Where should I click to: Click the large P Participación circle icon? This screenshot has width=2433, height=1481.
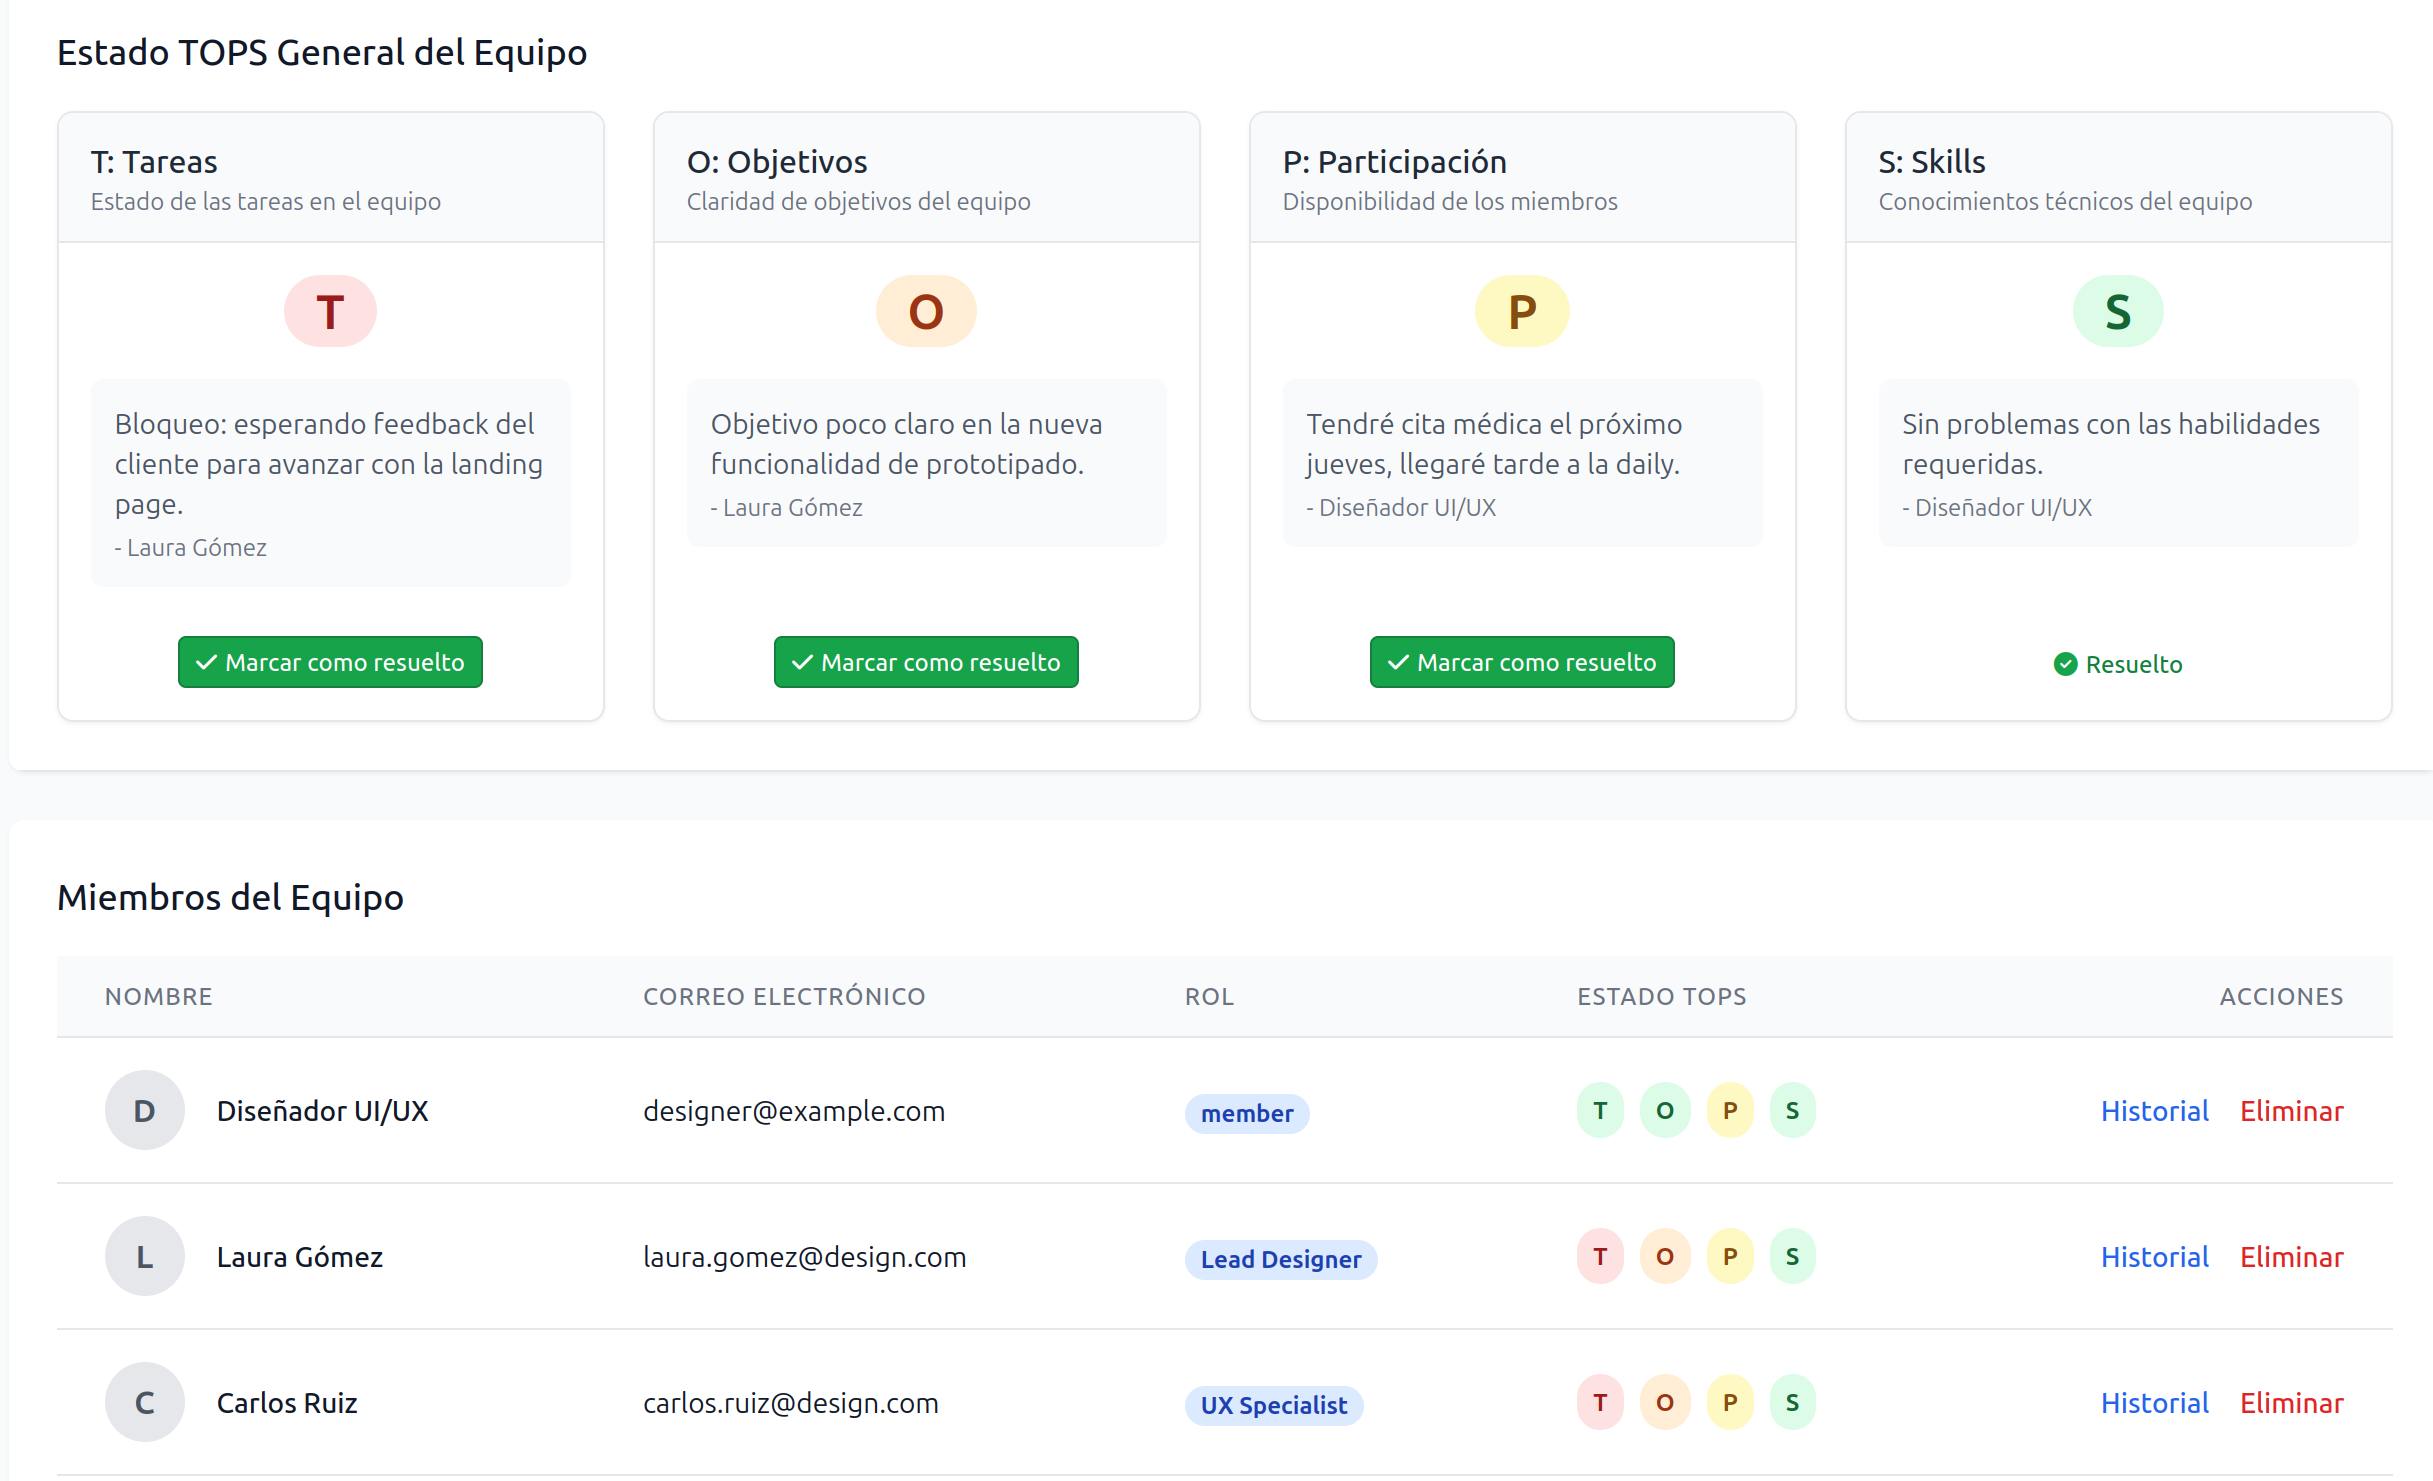pos(1521,311)
